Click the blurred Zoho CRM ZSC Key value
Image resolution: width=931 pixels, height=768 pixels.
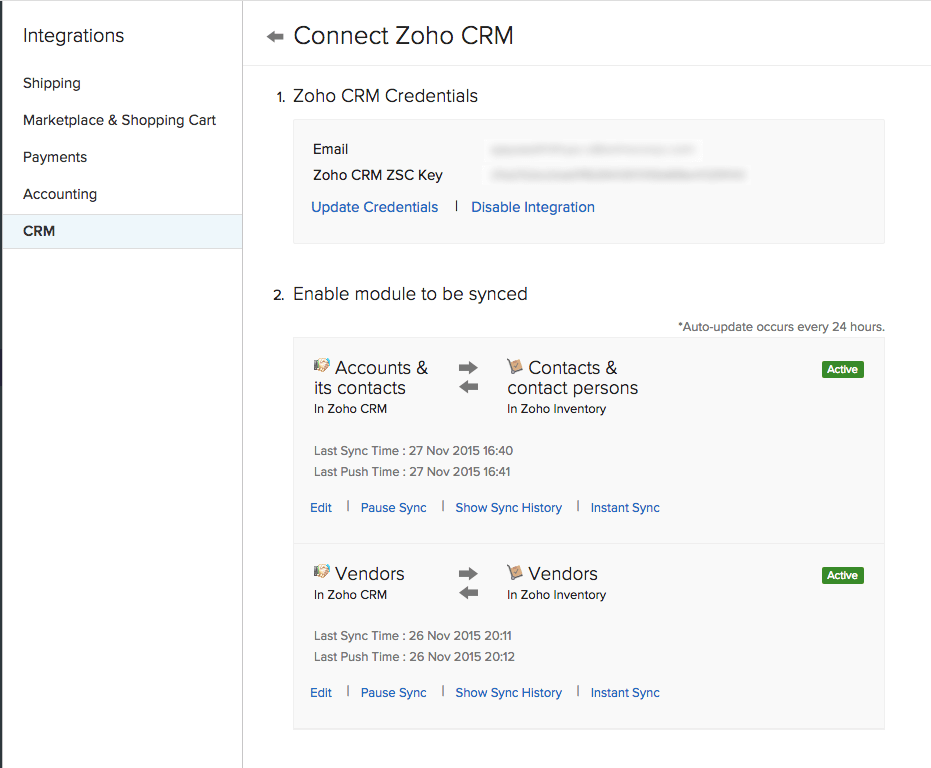(618, 175)
